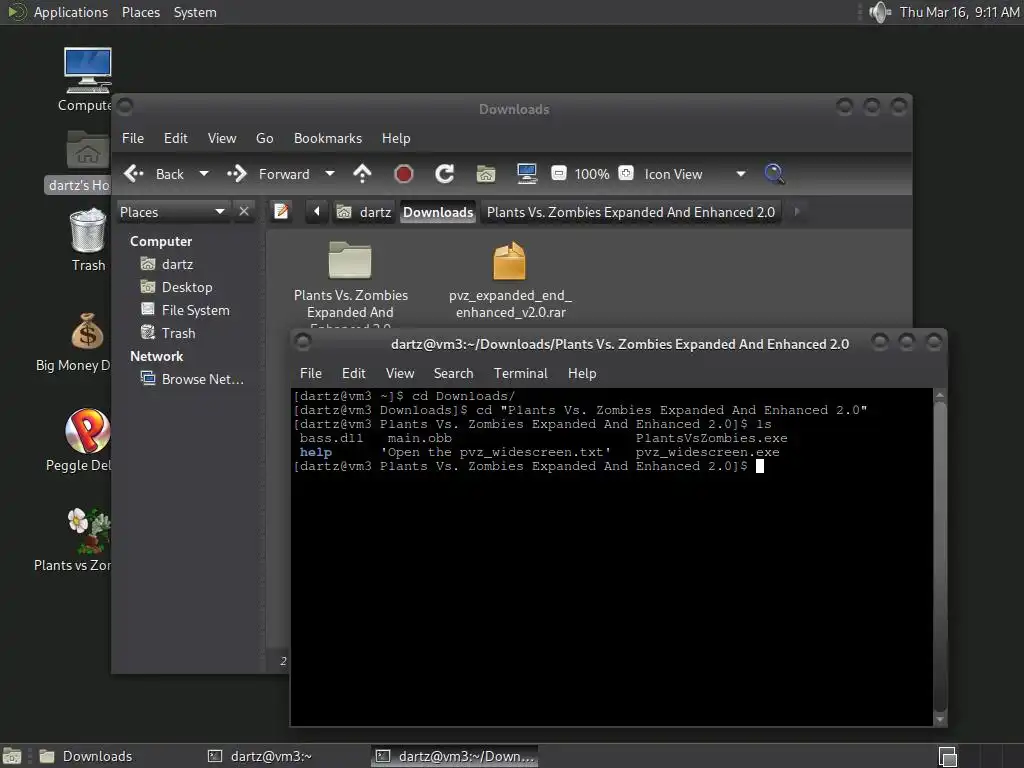
Task: Click the 'help' directory in terminal output
Action: (x=316, y=452)
